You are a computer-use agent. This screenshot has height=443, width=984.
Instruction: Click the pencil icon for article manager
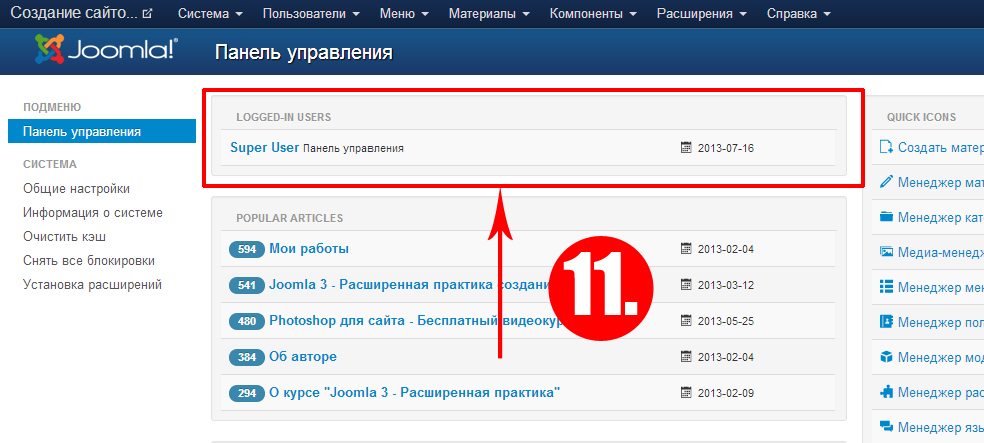886,182
